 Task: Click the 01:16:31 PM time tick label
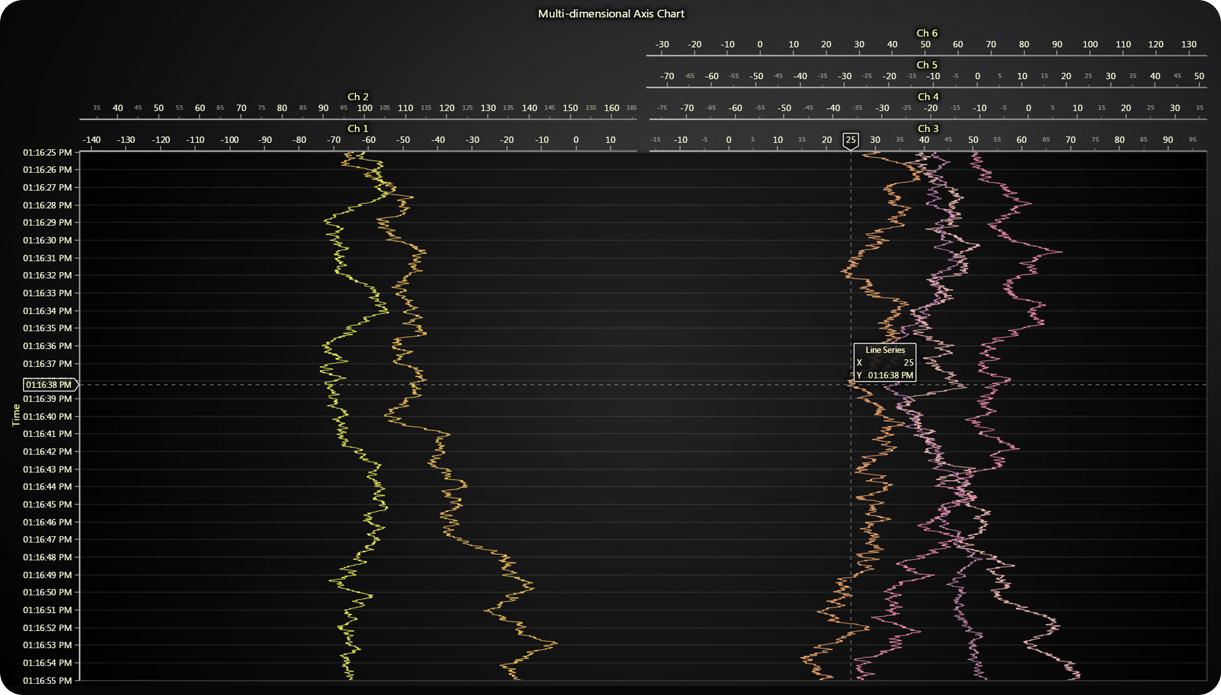point(47,258)
